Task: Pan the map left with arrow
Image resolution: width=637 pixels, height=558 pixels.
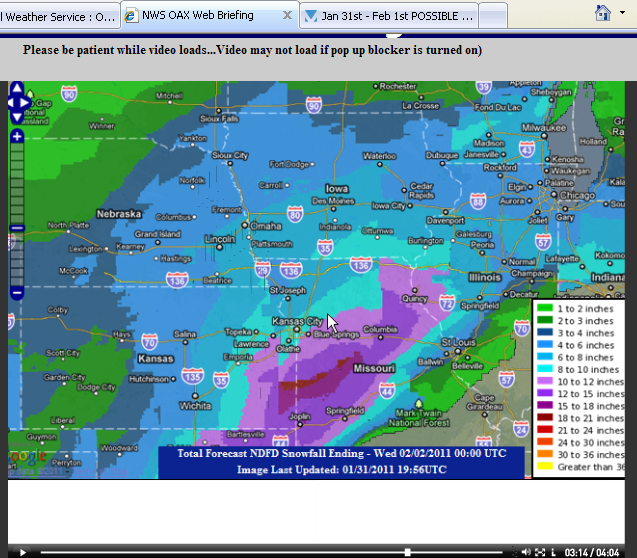Action: (x=10, y=102)
